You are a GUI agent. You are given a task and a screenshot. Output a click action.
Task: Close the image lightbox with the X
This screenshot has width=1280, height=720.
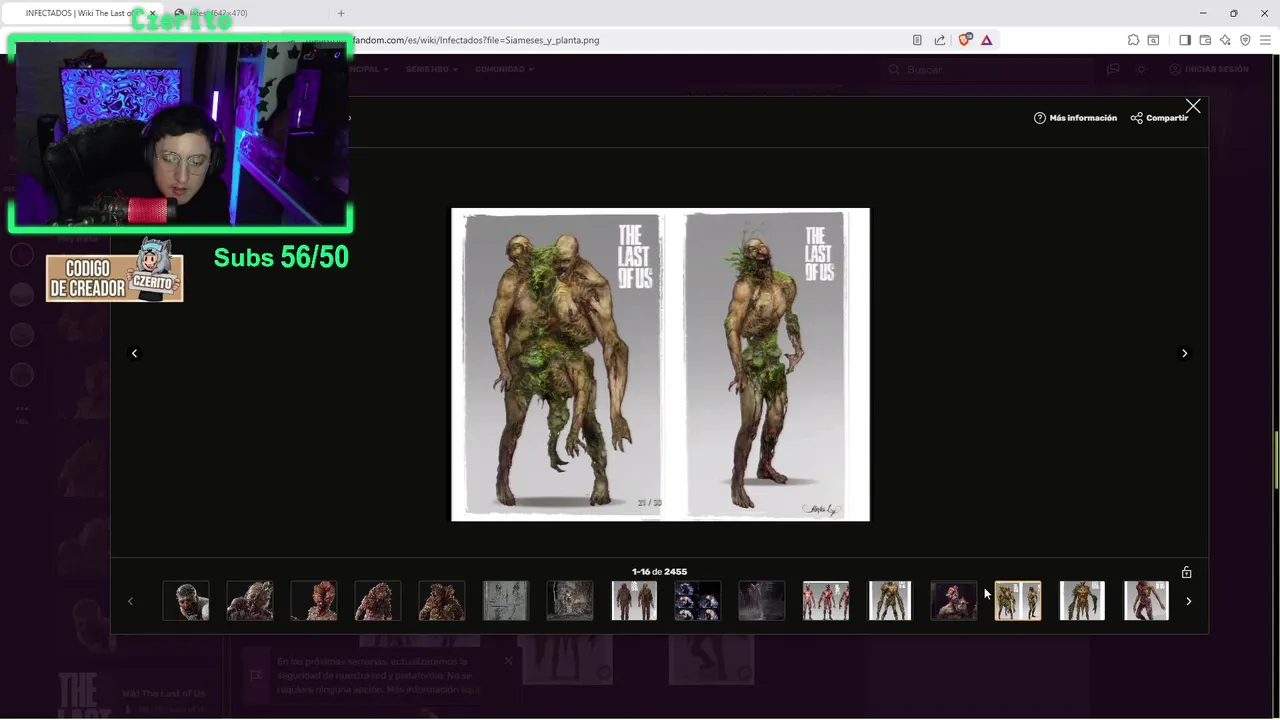pos(1193,107)
